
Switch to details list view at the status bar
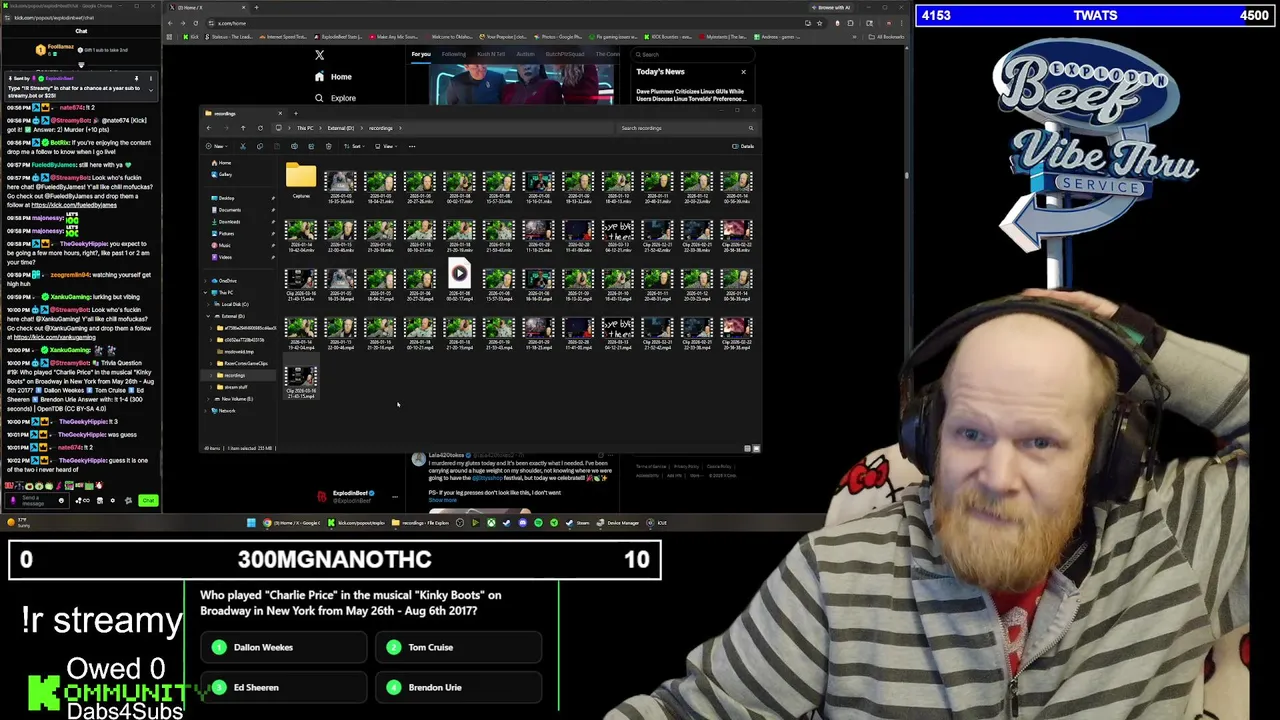[x=747, y=448]
